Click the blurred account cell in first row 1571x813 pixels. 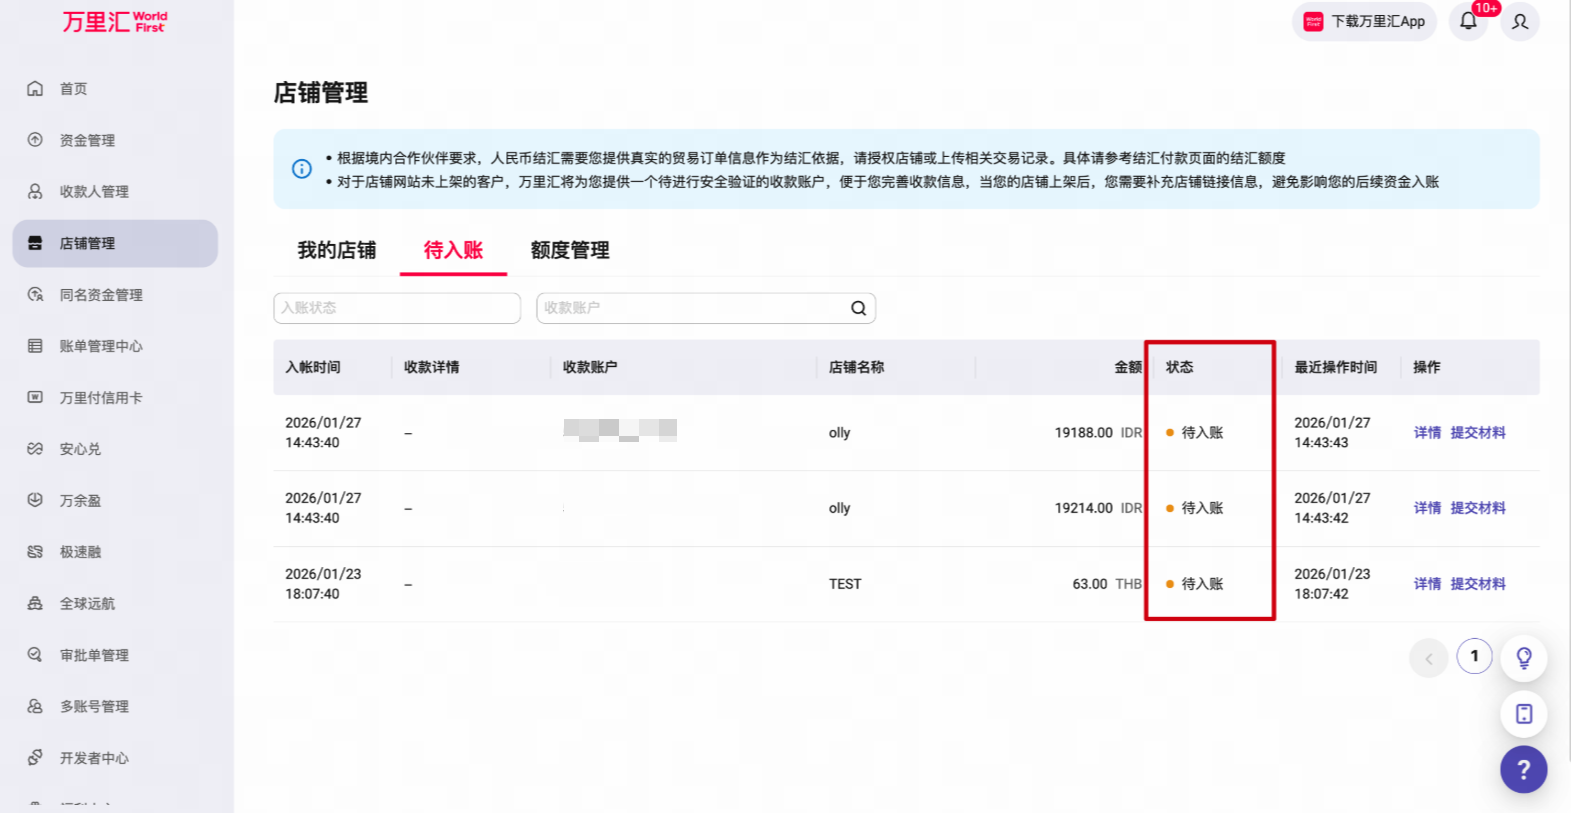[x=620, y=431]
